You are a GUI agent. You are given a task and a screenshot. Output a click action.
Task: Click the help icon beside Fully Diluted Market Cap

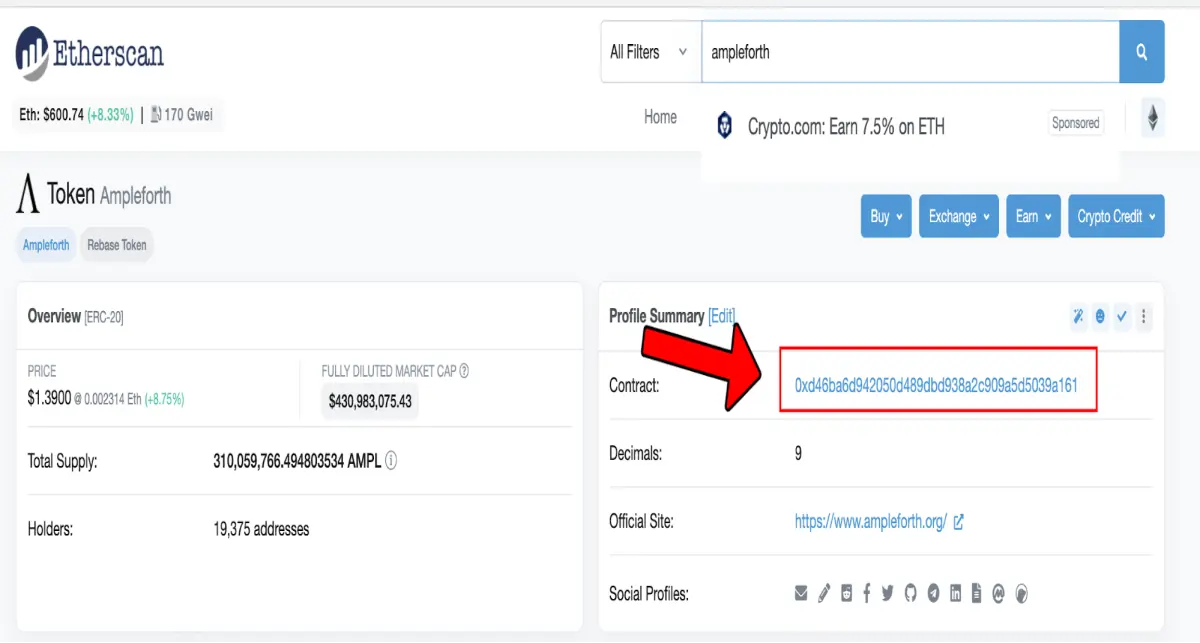tap(464, 371)
